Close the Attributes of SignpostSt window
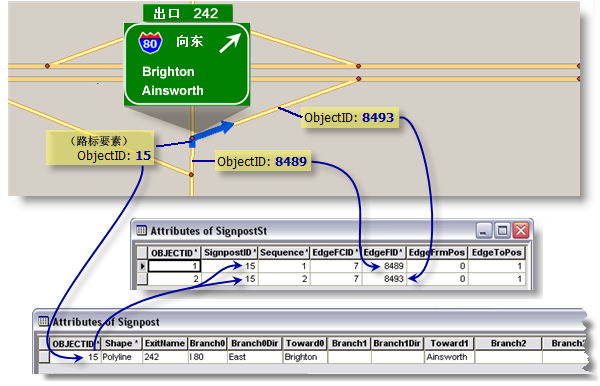600x386 pixels. click(x=520, y=230)
